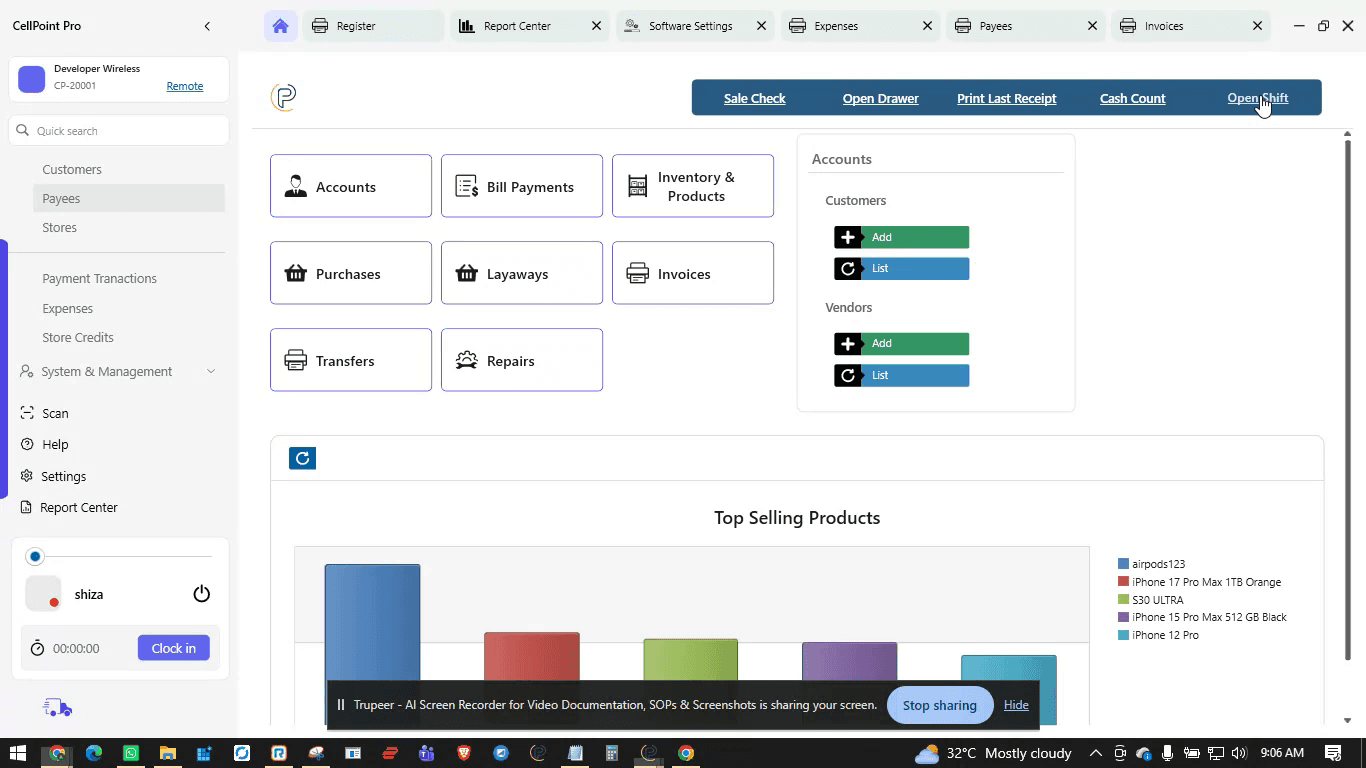Click the Open Shift link
Screen dimensions: 1366x768
1257,98
